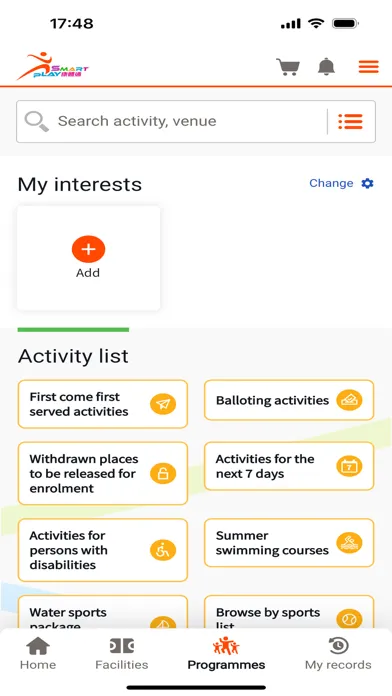Open Balloting activities

click(x=289, y=400)
